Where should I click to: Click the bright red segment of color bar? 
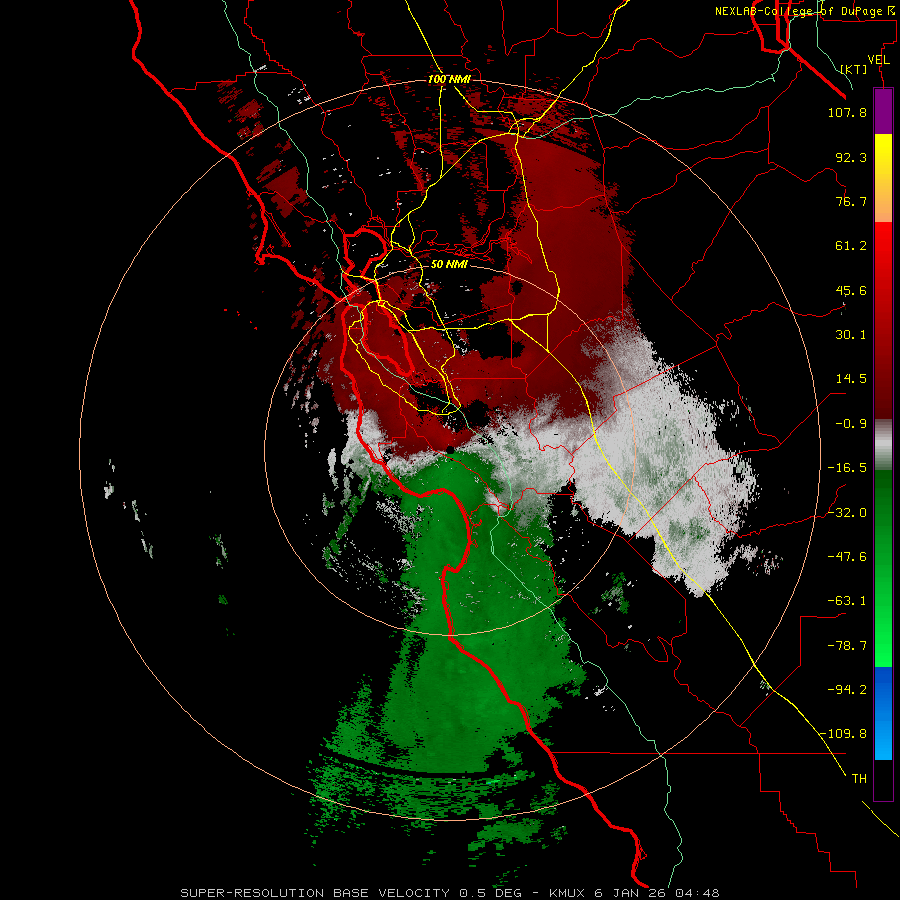coord(883,247)
